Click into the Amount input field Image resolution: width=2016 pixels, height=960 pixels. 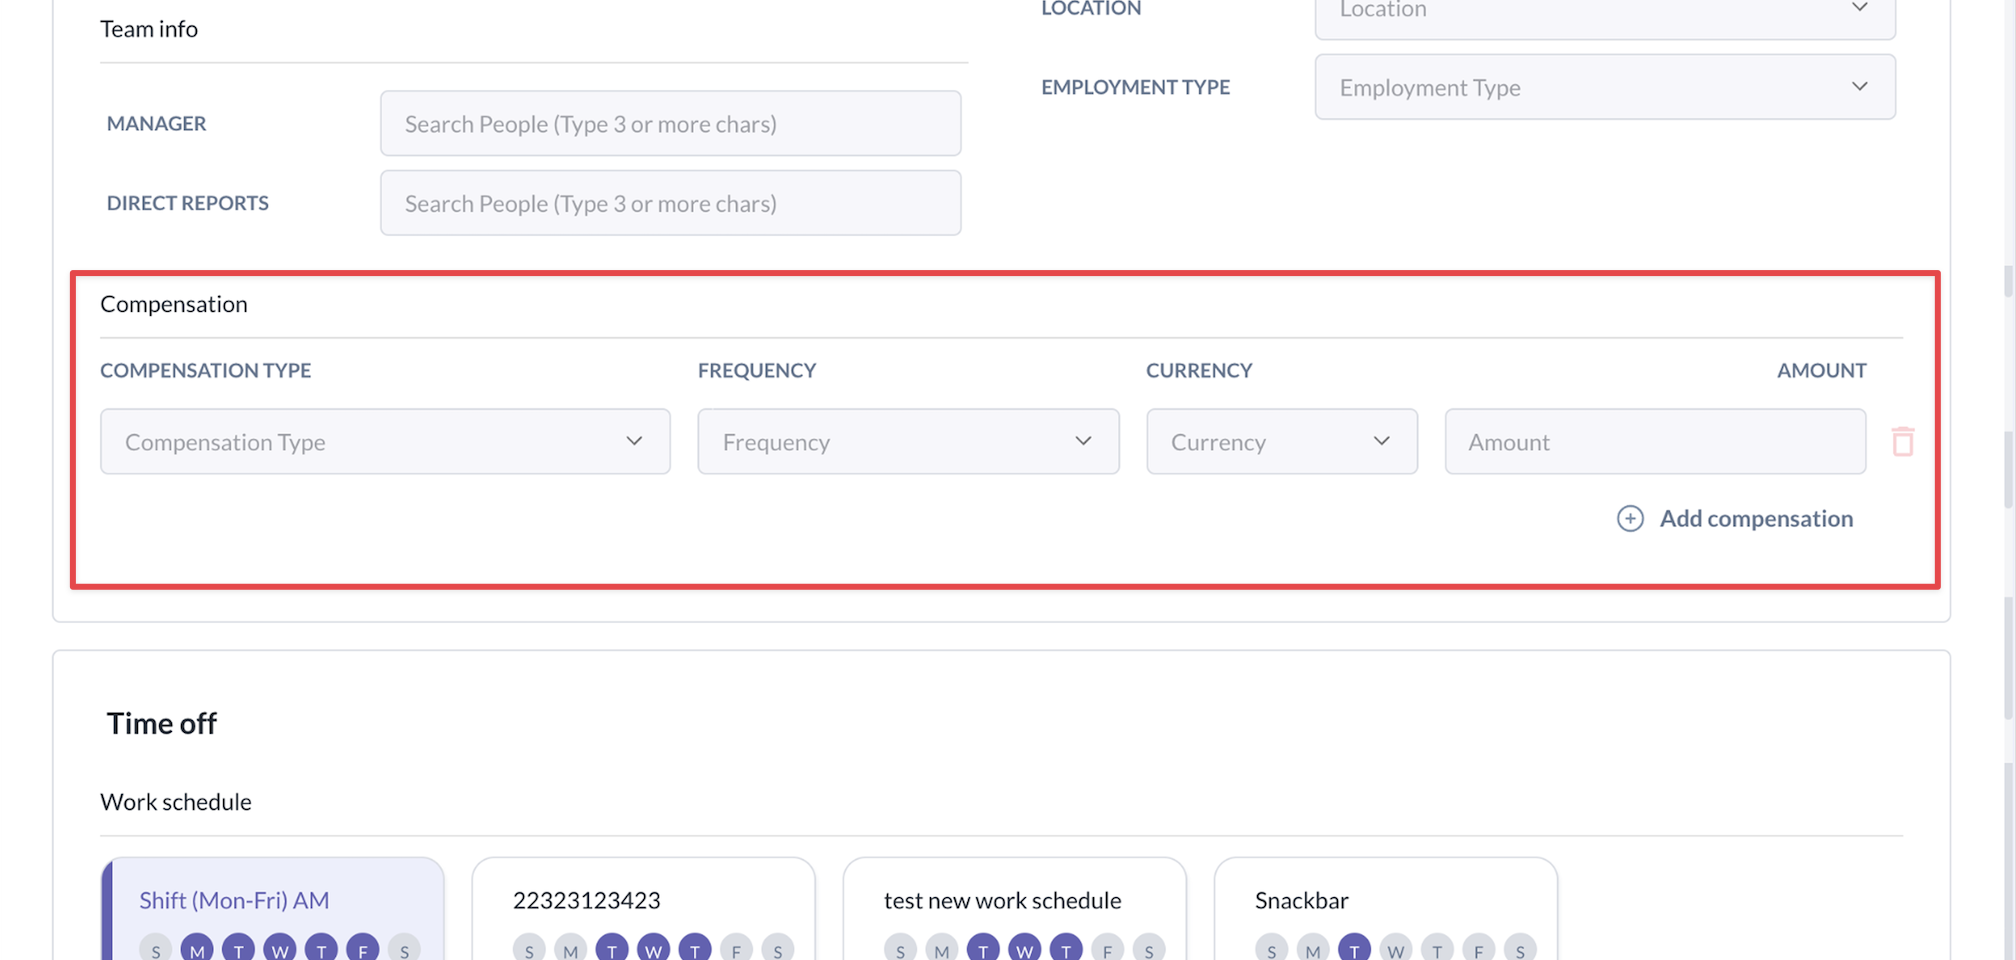(x=1654, y=441)
